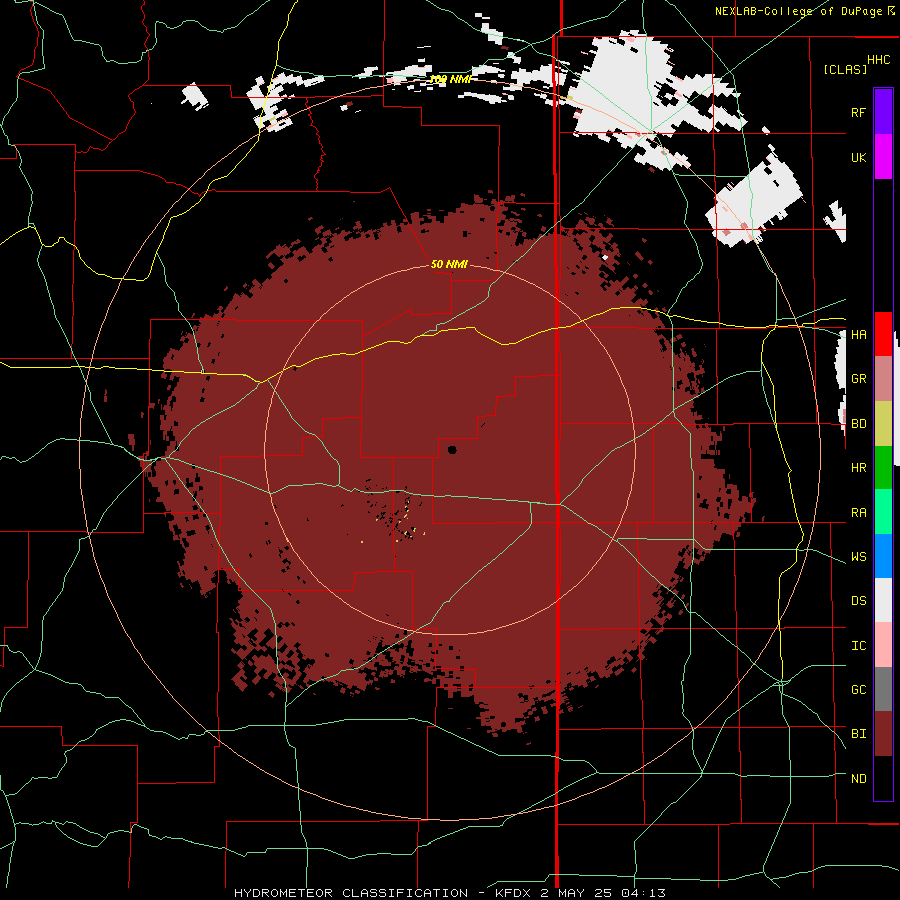Click the BD yellow legend swatch
The width and height of the screenshot is (900, 900).
pos(883,424)
